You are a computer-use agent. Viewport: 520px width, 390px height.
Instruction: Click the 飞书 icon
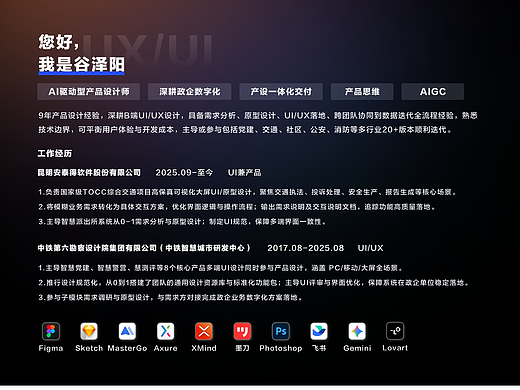(319, 331)
